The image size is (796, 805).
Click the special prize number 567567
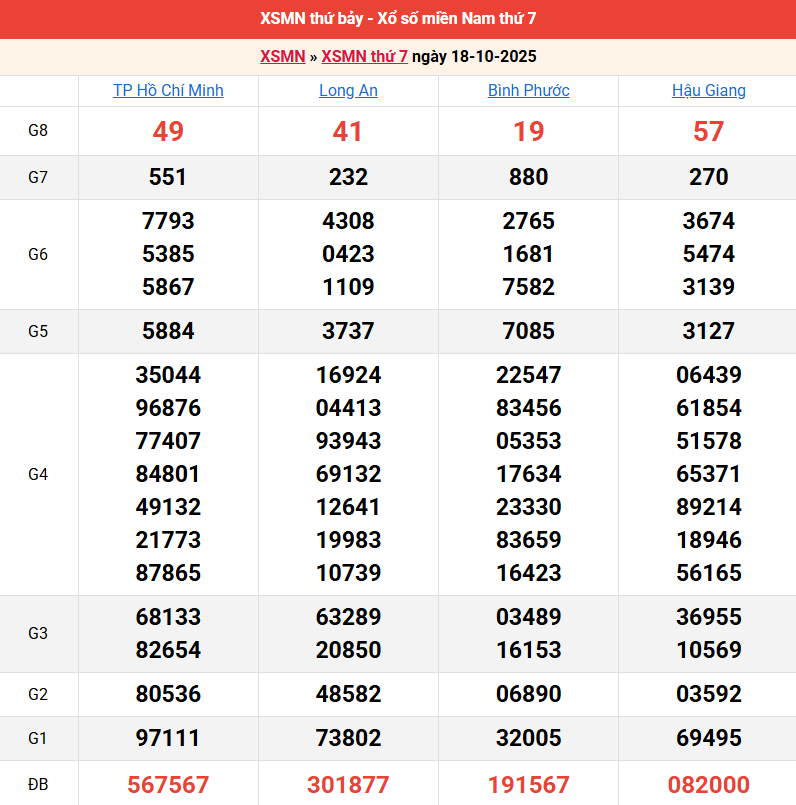coord(168,785)
